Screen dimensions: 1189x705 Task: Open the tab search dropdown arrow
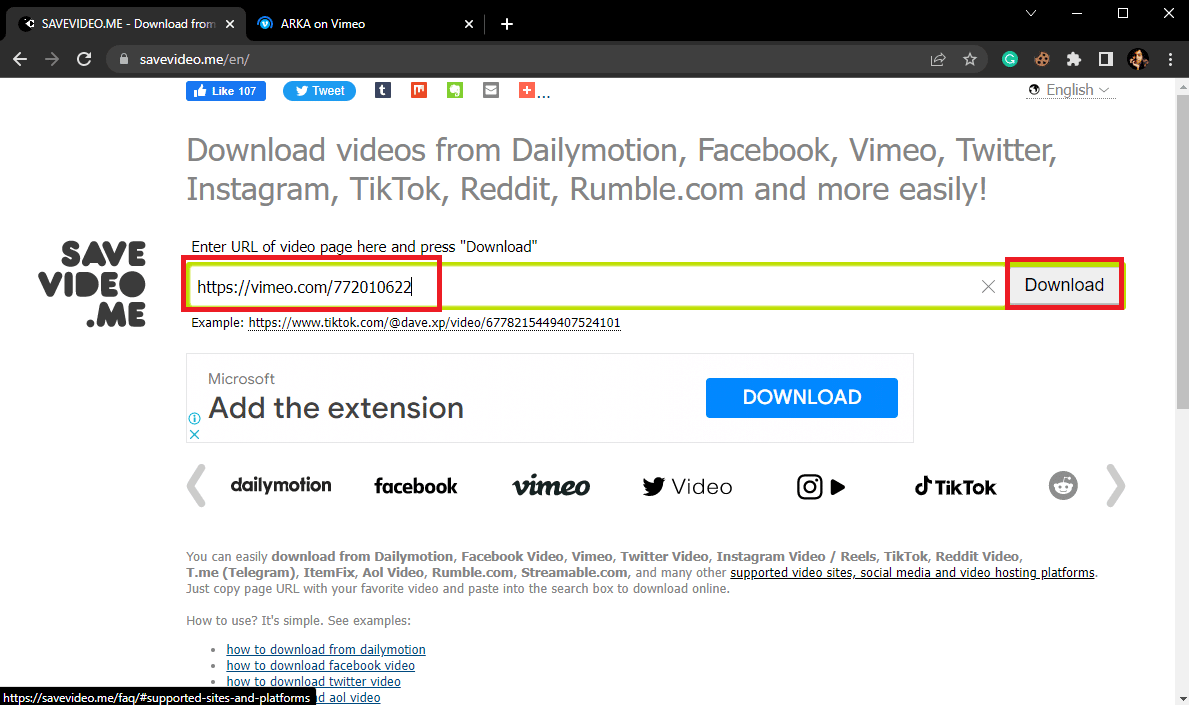(x=1031, y=13)
